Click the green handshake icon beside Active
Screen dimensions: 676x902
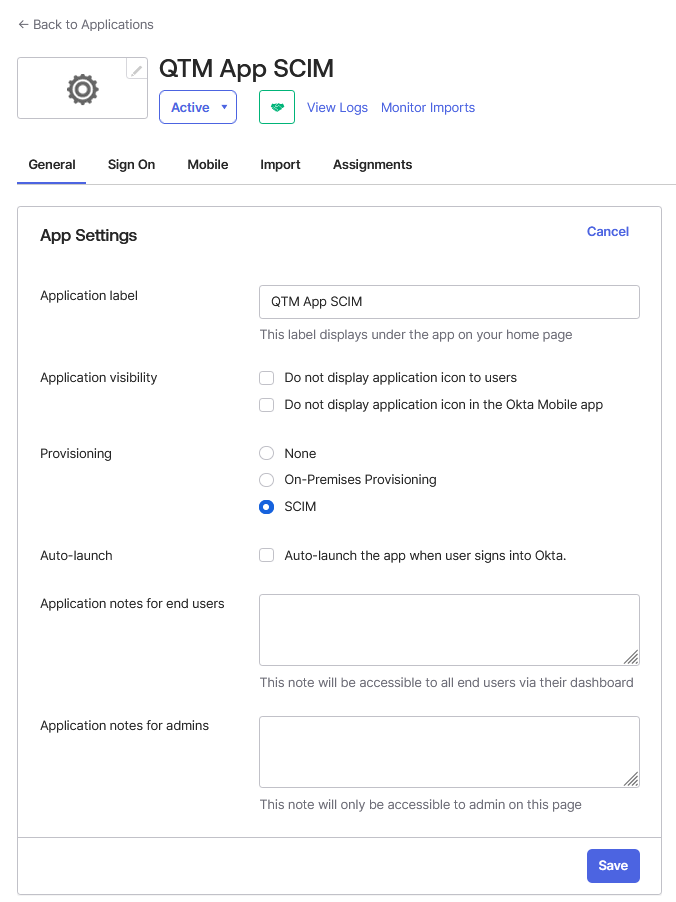tap(277, 107)
